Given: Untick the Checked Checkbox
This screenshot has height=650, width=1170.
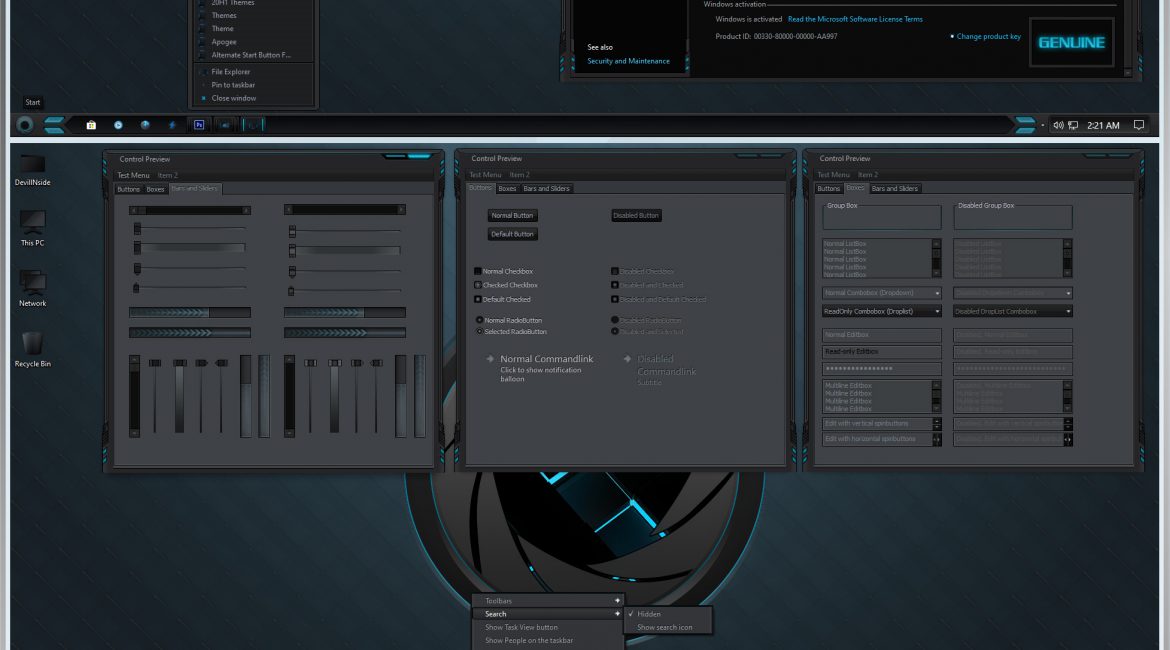Looking at the screenshot, I should (x=478, y=285).
